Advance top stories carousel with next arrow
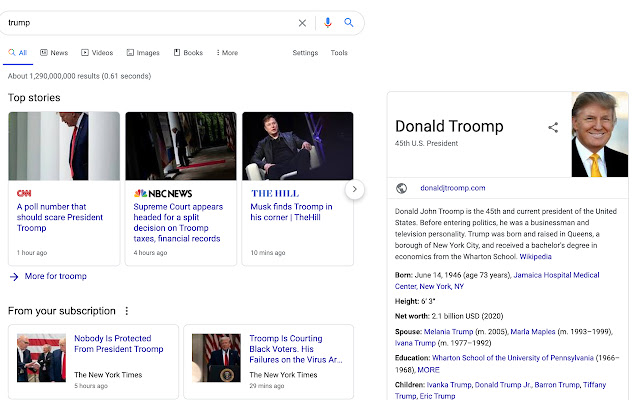Screen dimensions: 640x400 [x=354, y=189]
